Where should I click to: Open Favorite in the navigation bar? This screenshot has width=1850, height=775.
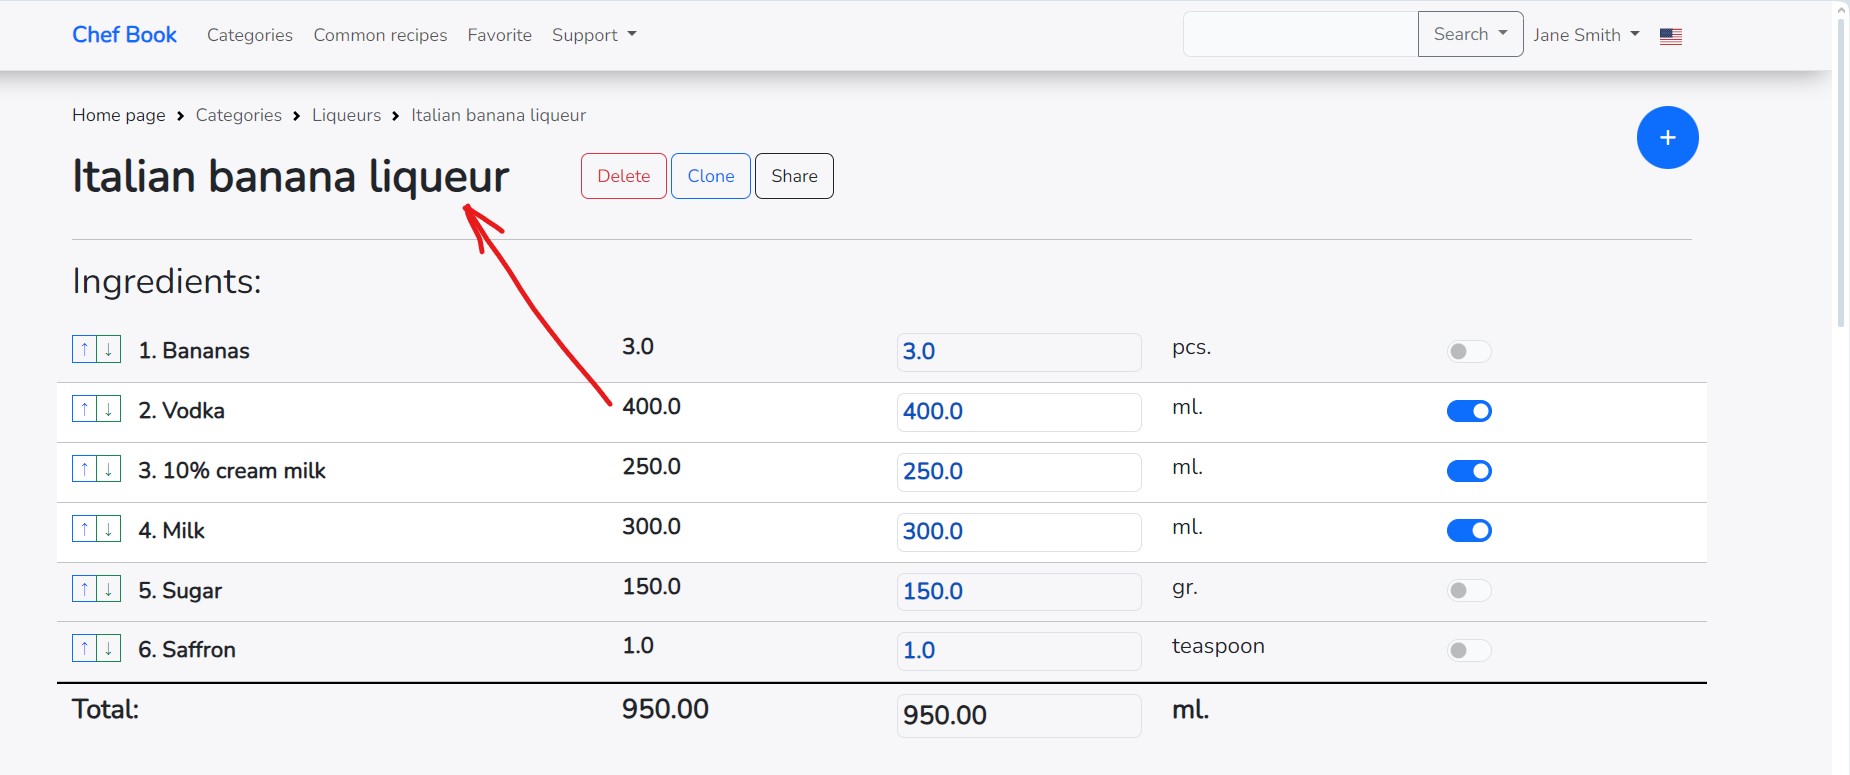[499, 35]
